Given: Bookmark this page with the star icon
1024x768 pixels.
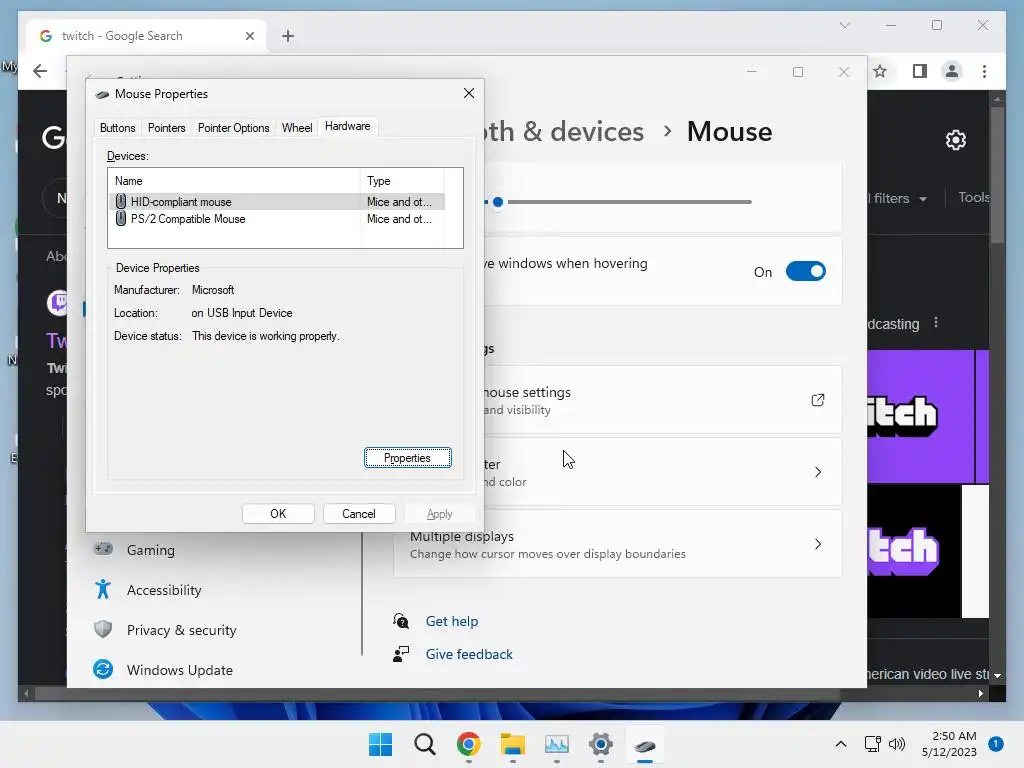Looking at the screenshot, I should [880, 71].
